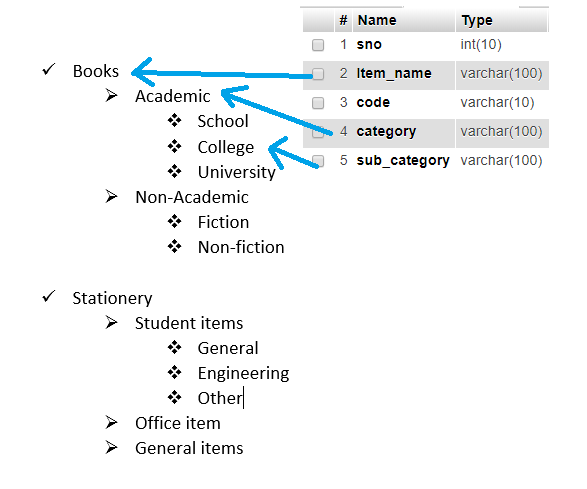
Task: Click the arrow bullet beside General items
Action: point(111,447)
